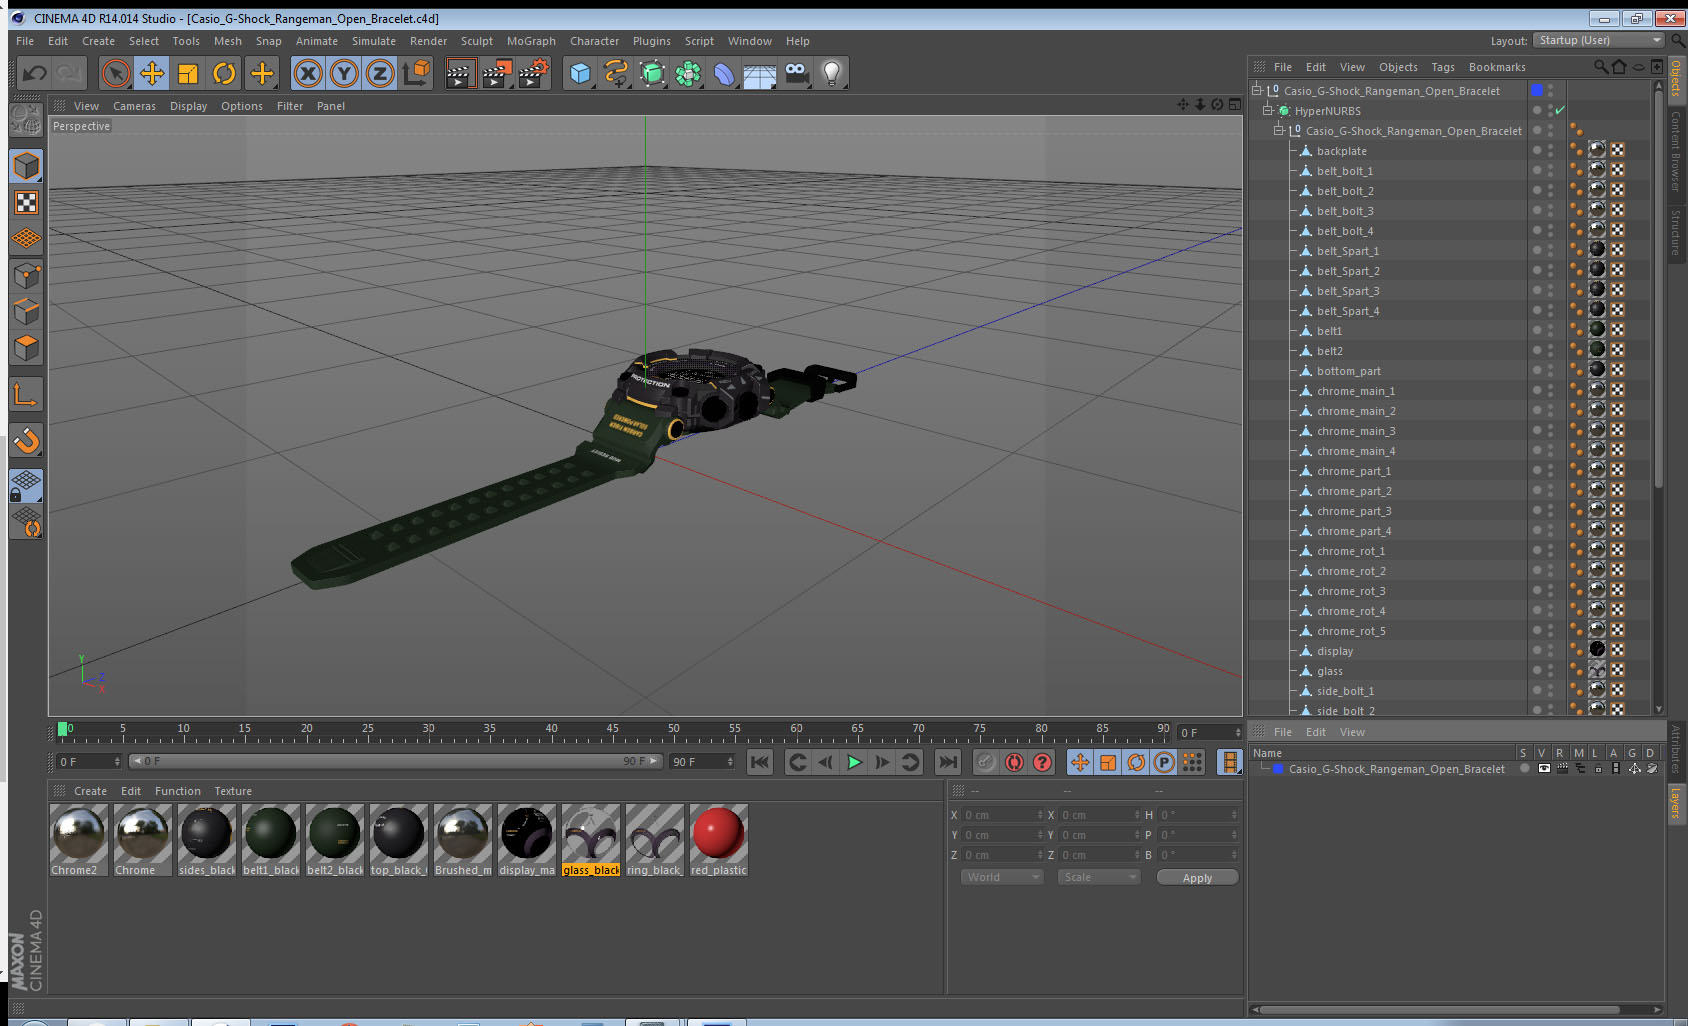Open the material manager Texture menu
Screen dimensions: 1688x1026
click(x=233, y=791)
